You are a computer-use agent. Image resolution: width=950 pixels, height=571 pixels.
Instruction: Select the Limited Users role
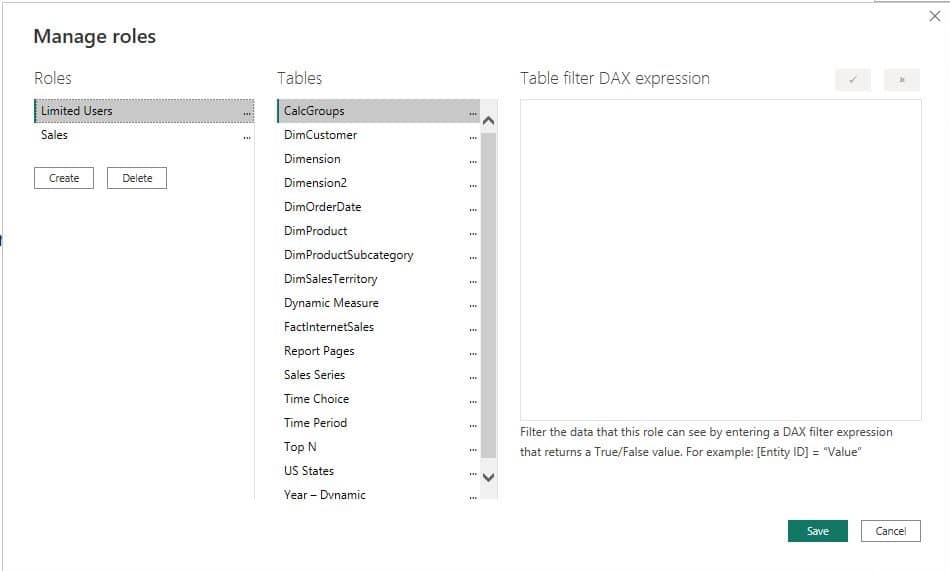tap(144, 111)
